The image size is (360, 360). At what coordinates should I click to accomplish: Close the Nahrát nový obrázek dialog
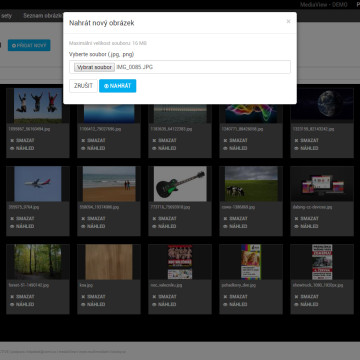tap(288, 21)
